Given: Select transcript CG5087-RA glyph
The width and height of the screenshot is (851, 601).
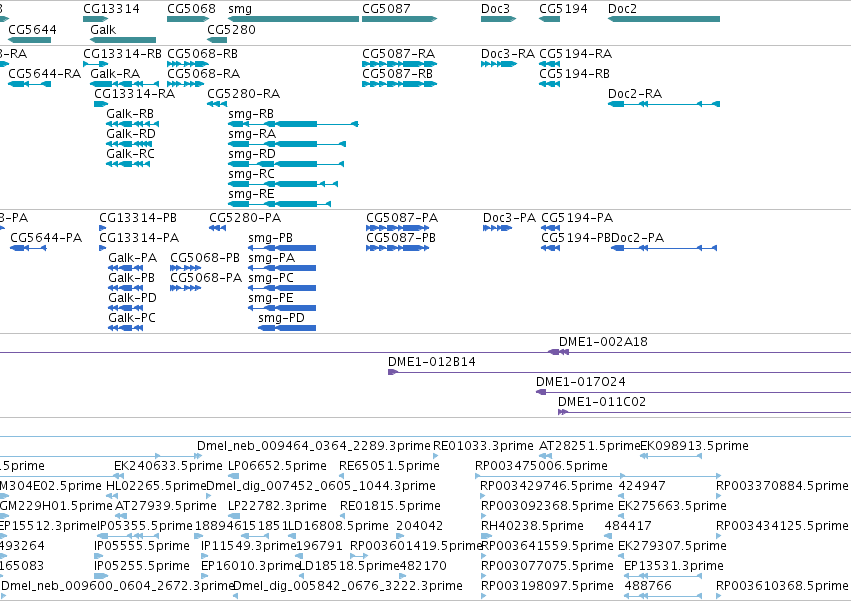Looking at the screenshot, I should point(399,64).
